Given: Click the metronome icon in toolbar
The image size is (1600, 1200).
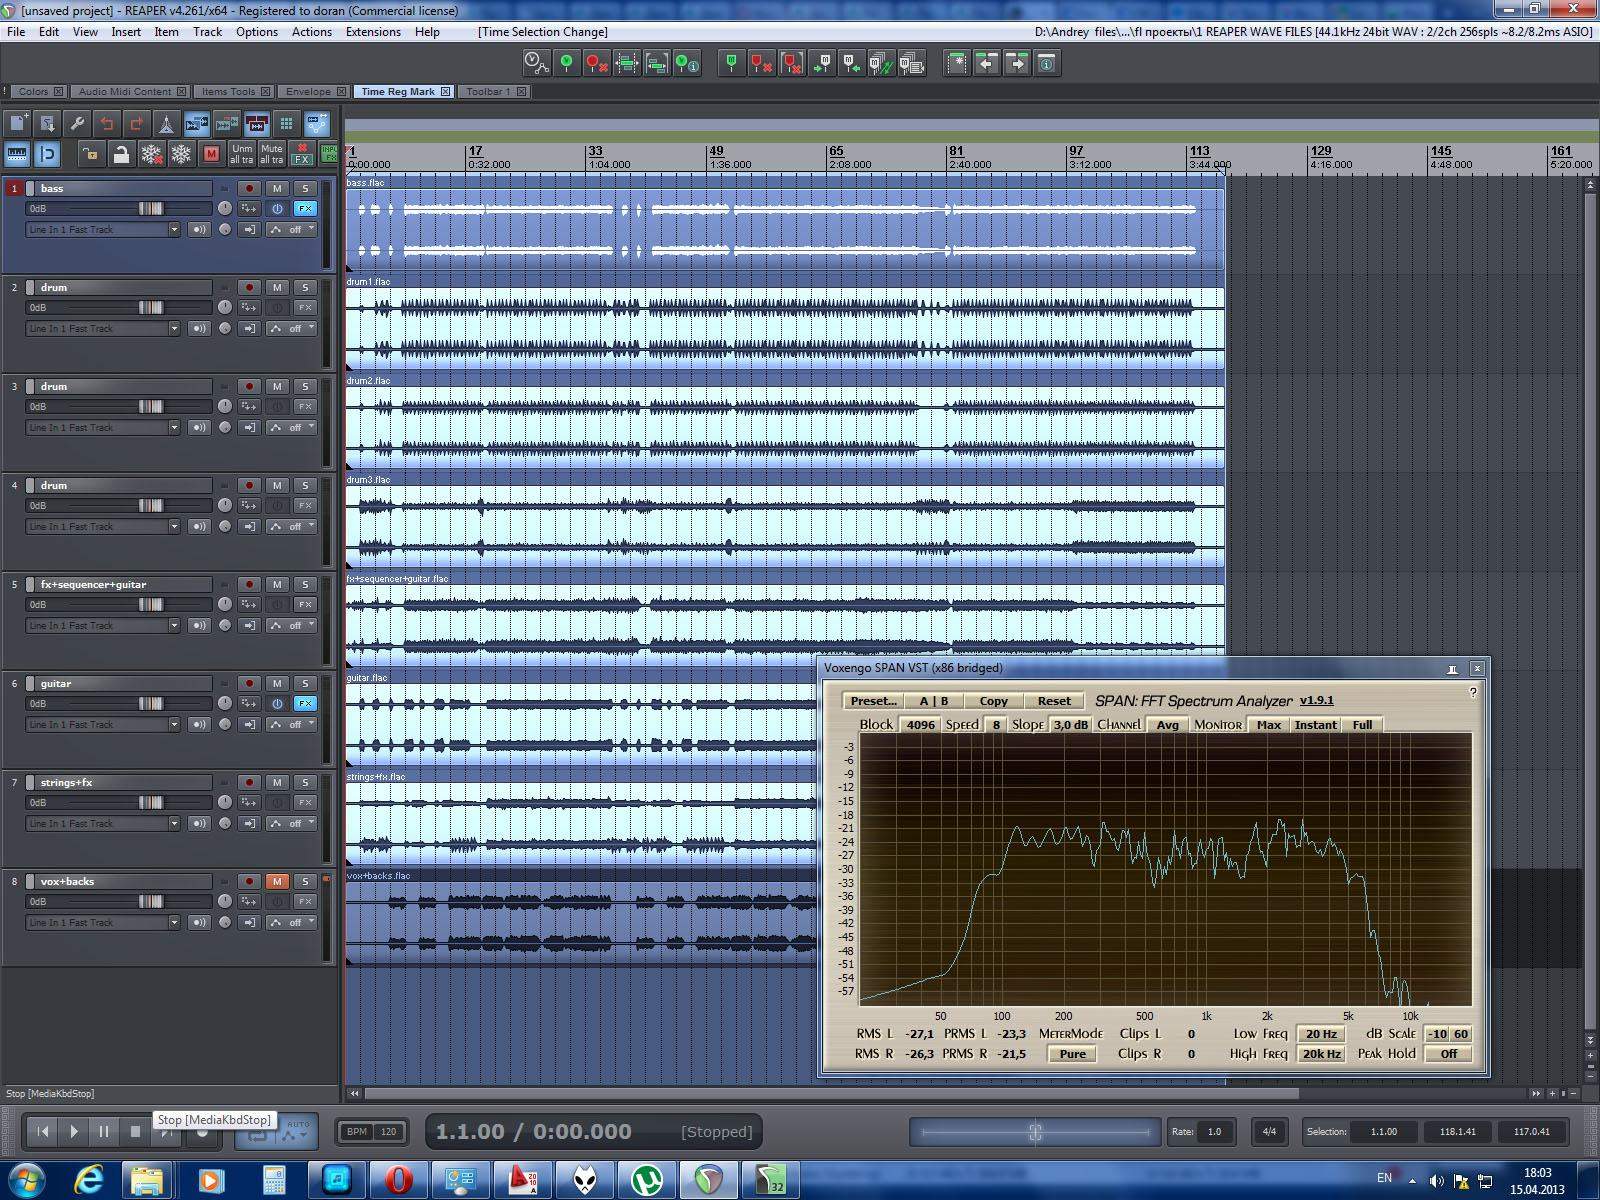Looking at the screenshot, I should click(166, 124).
